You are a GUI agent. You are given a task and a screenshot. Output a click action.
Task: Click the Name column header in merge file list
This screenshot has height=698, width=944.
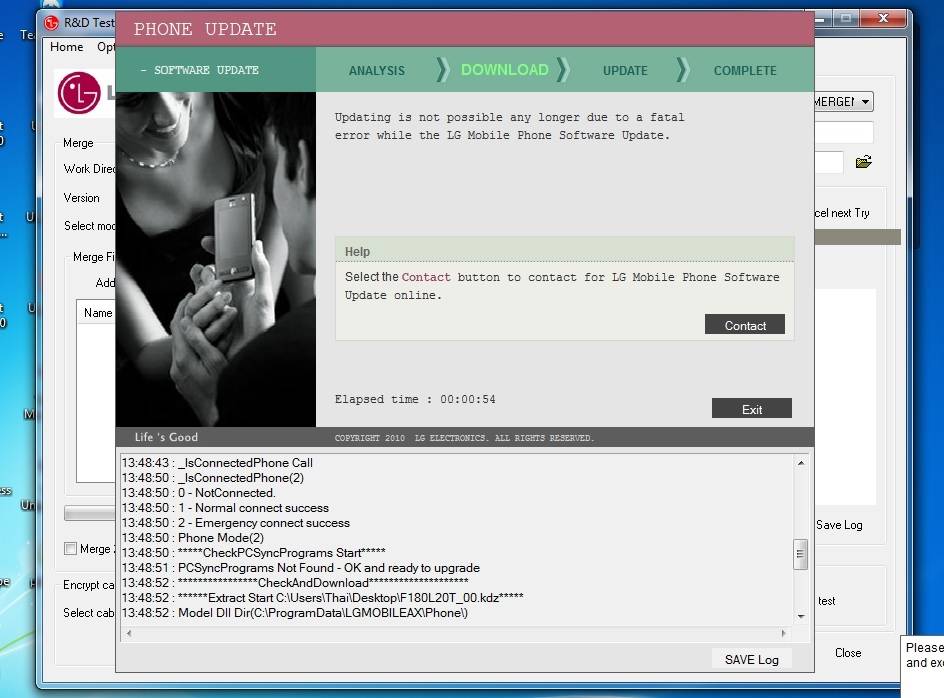(x=98, y=313)
